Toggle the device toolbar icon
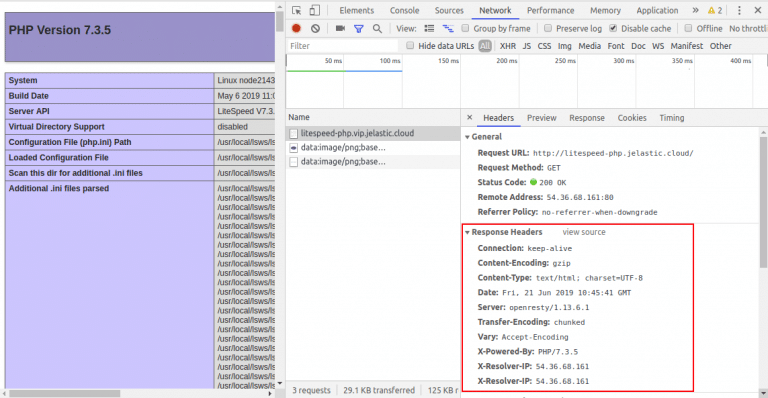Viewport: 768px width, 398px height. 314,10
